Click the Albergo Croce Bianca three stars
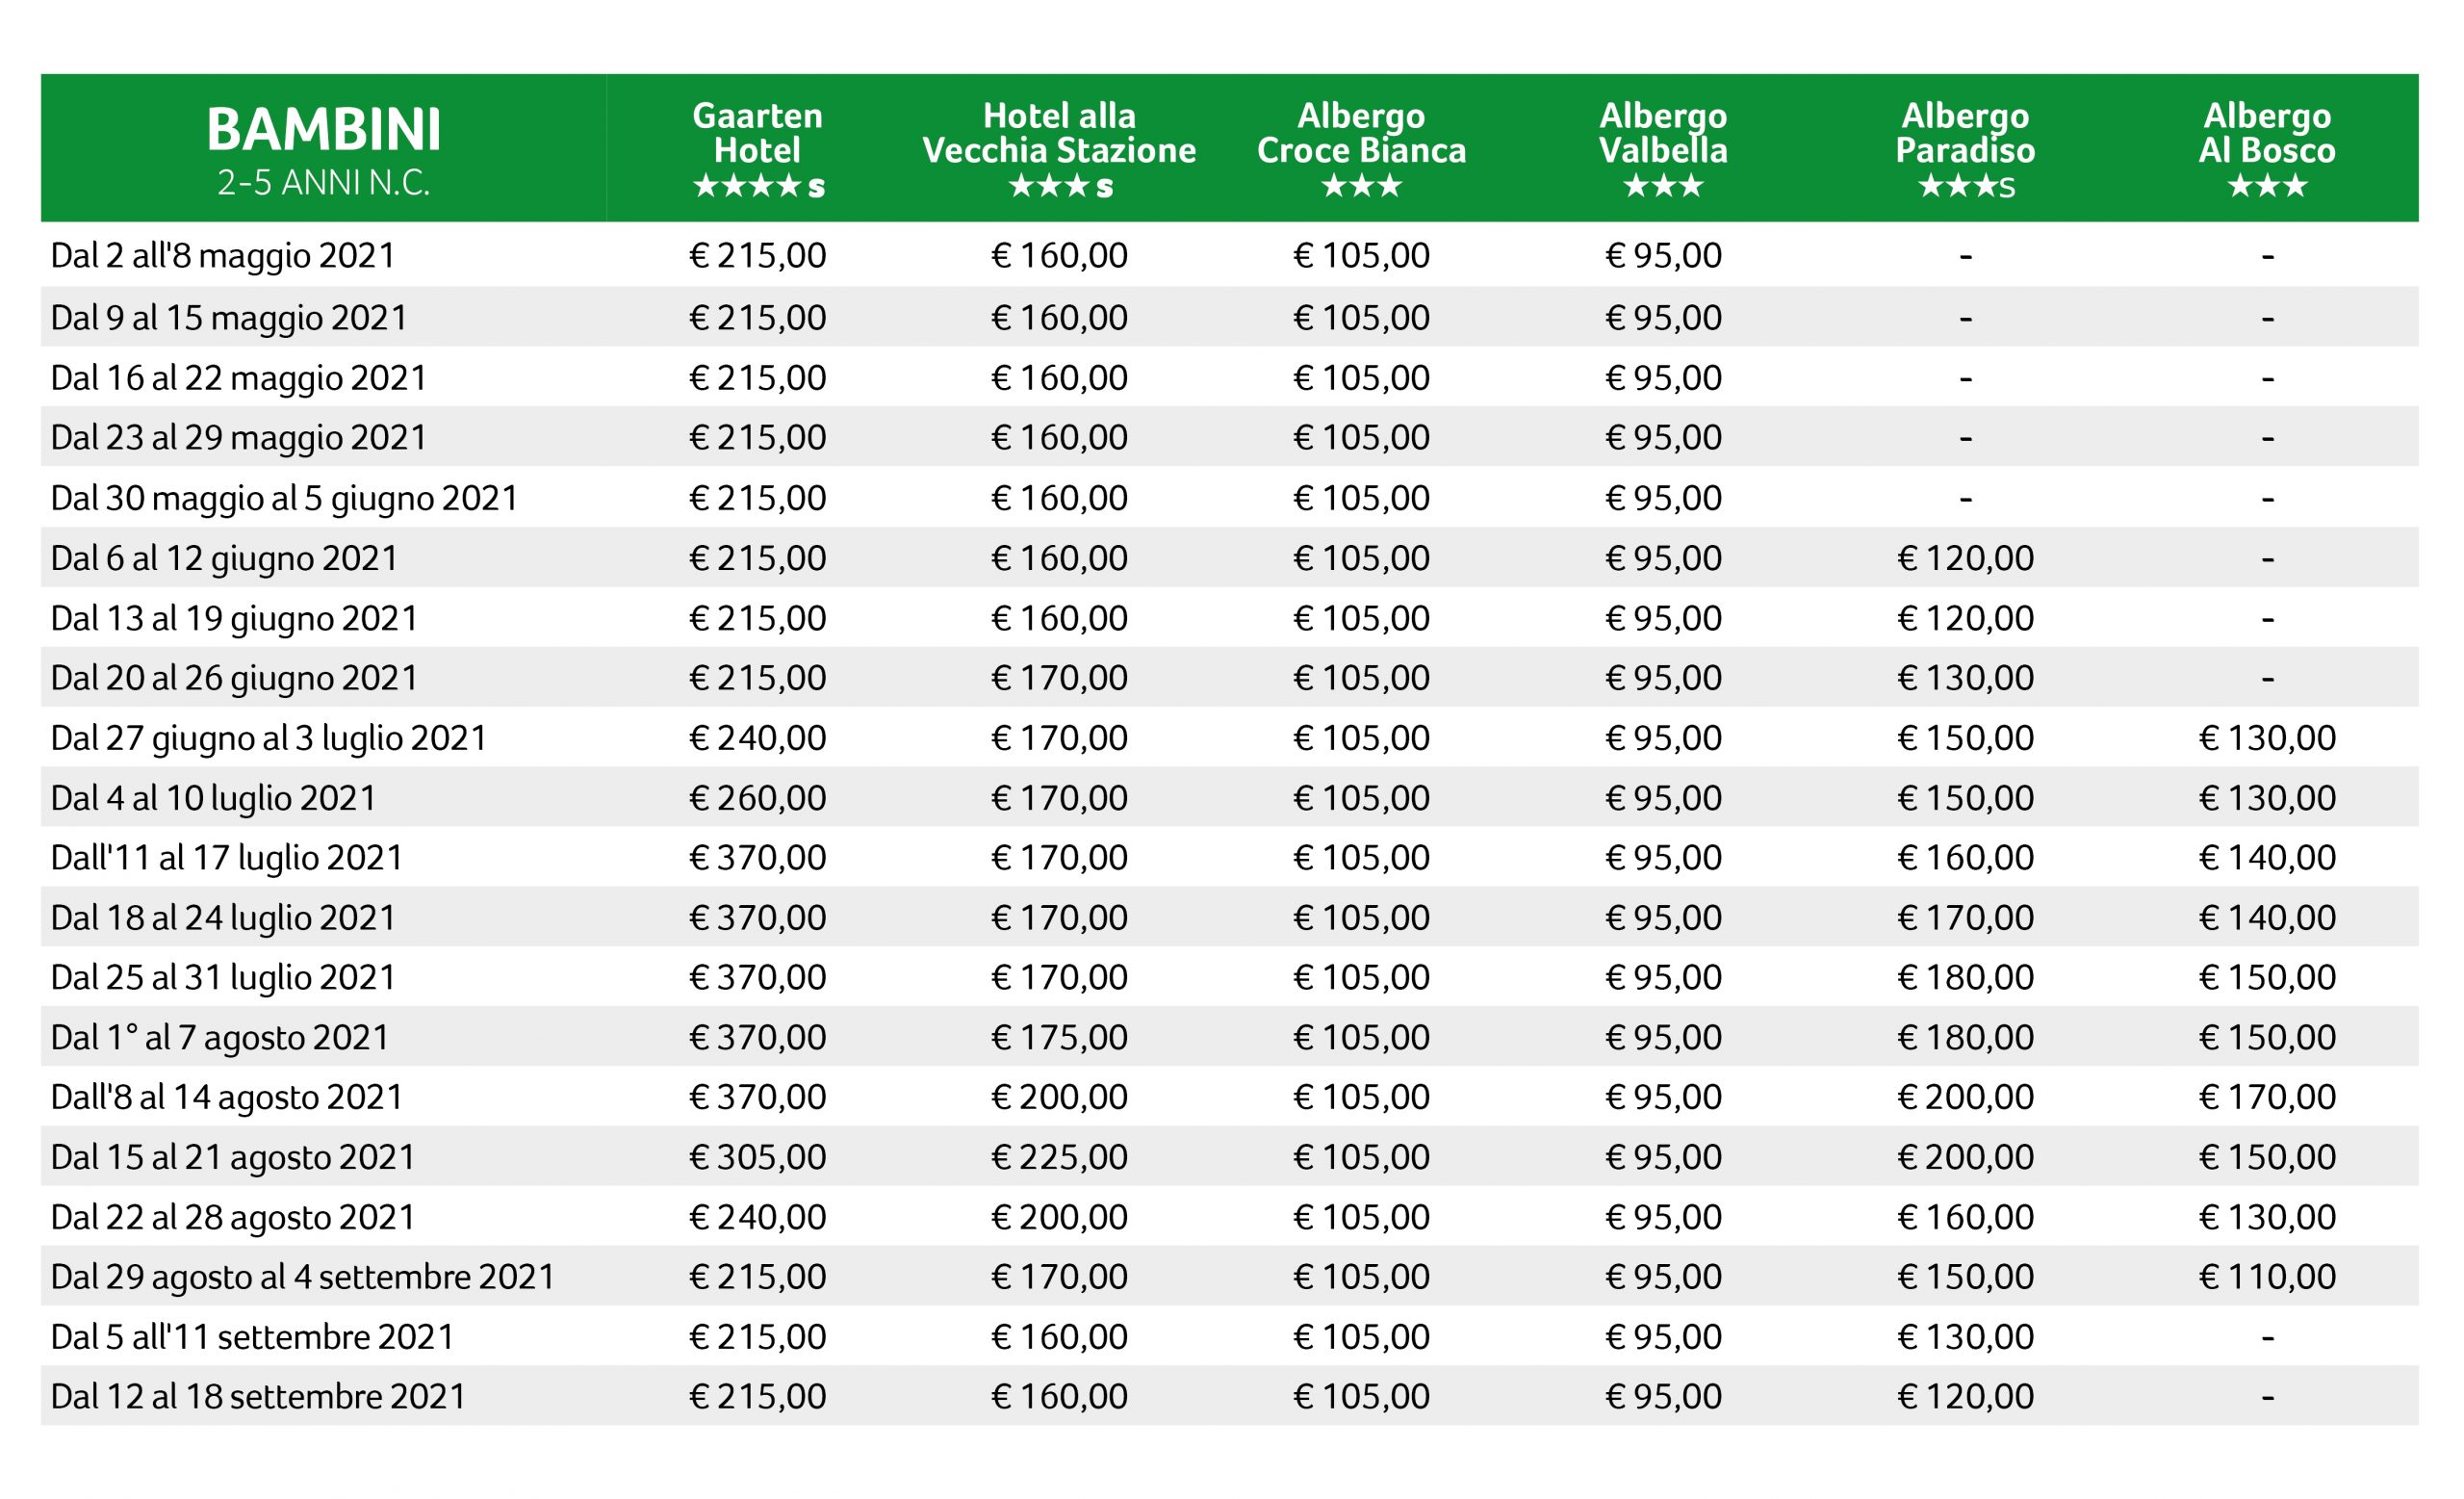The image size is (2464, 1499). (1361, 186)
